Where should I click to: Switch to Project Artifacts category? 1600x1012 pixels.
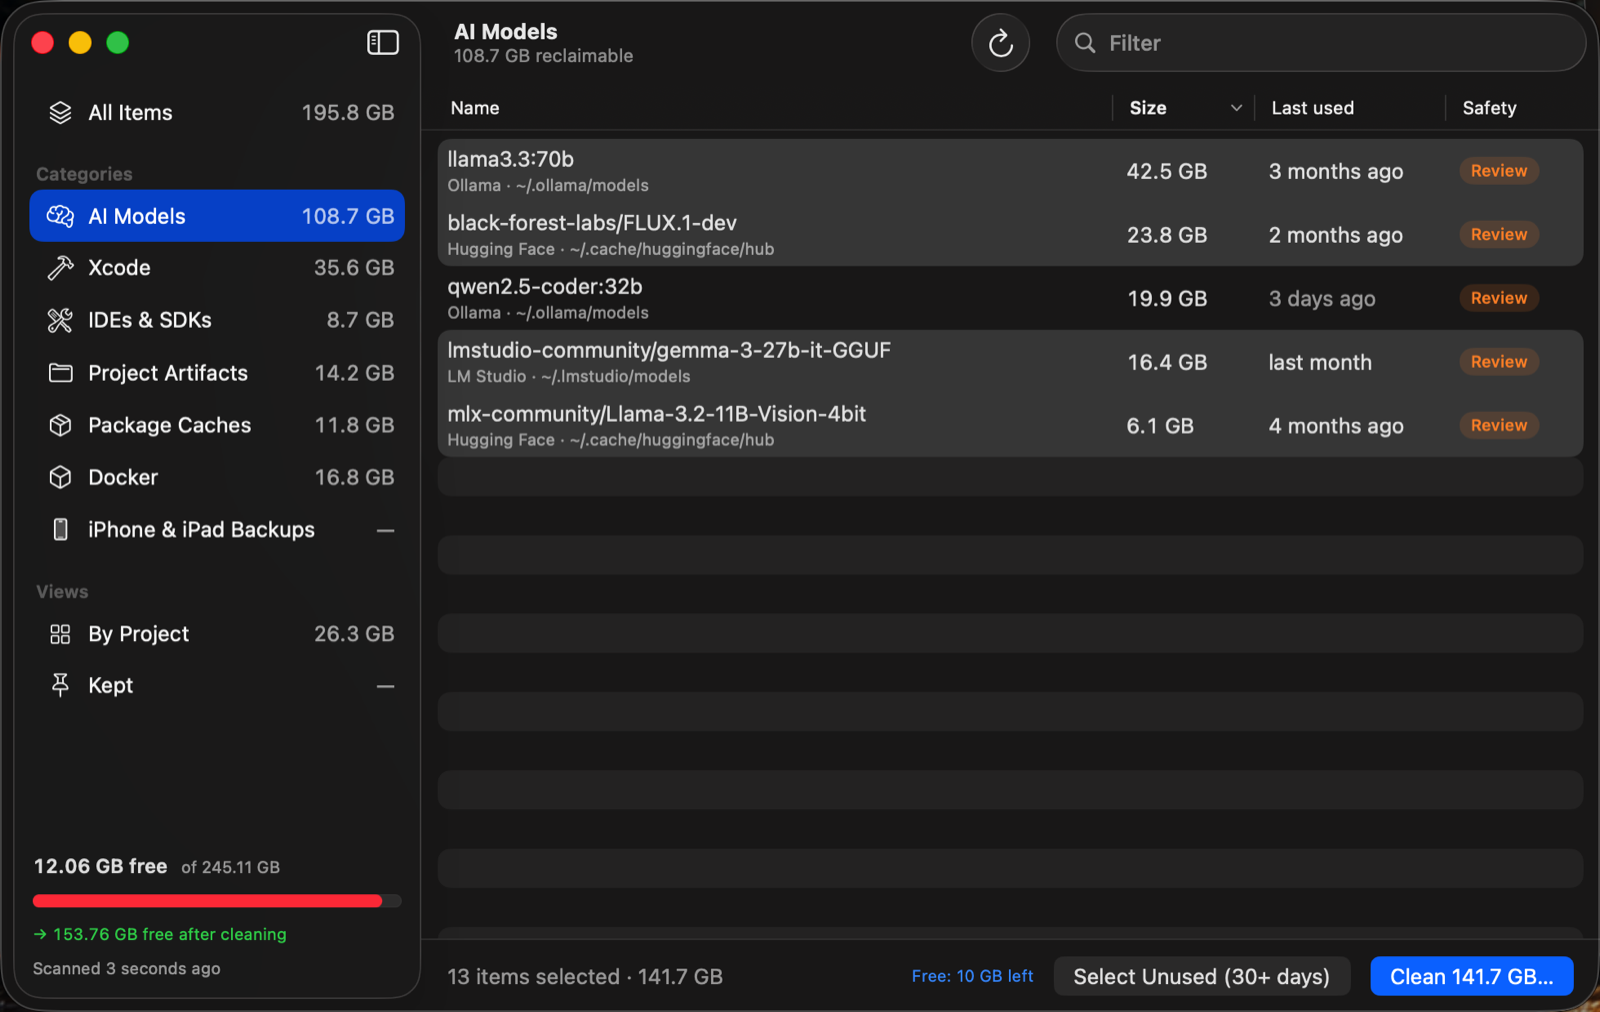point(217,373)
